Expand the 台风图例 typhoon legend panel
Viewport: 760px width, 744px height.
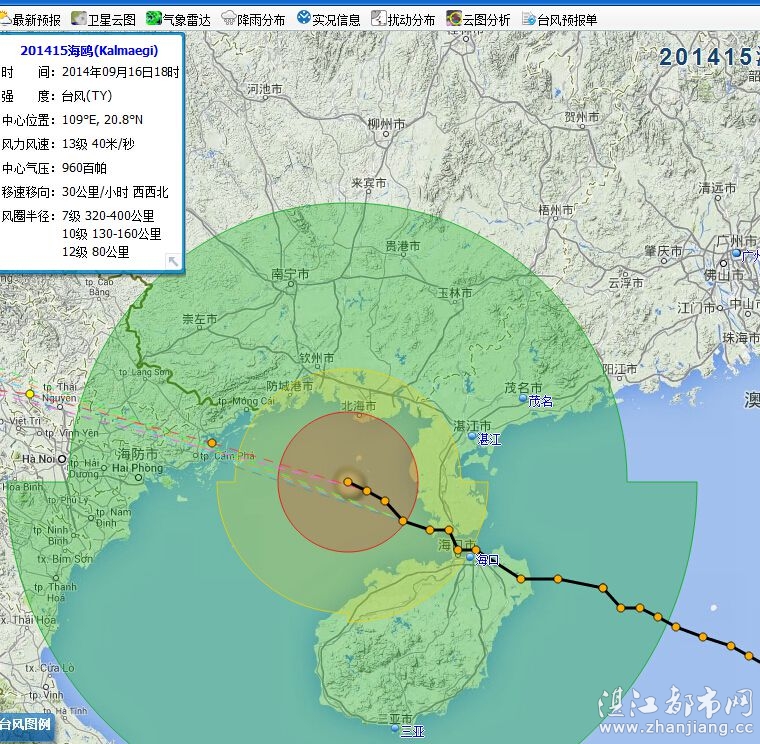point(25,724)
